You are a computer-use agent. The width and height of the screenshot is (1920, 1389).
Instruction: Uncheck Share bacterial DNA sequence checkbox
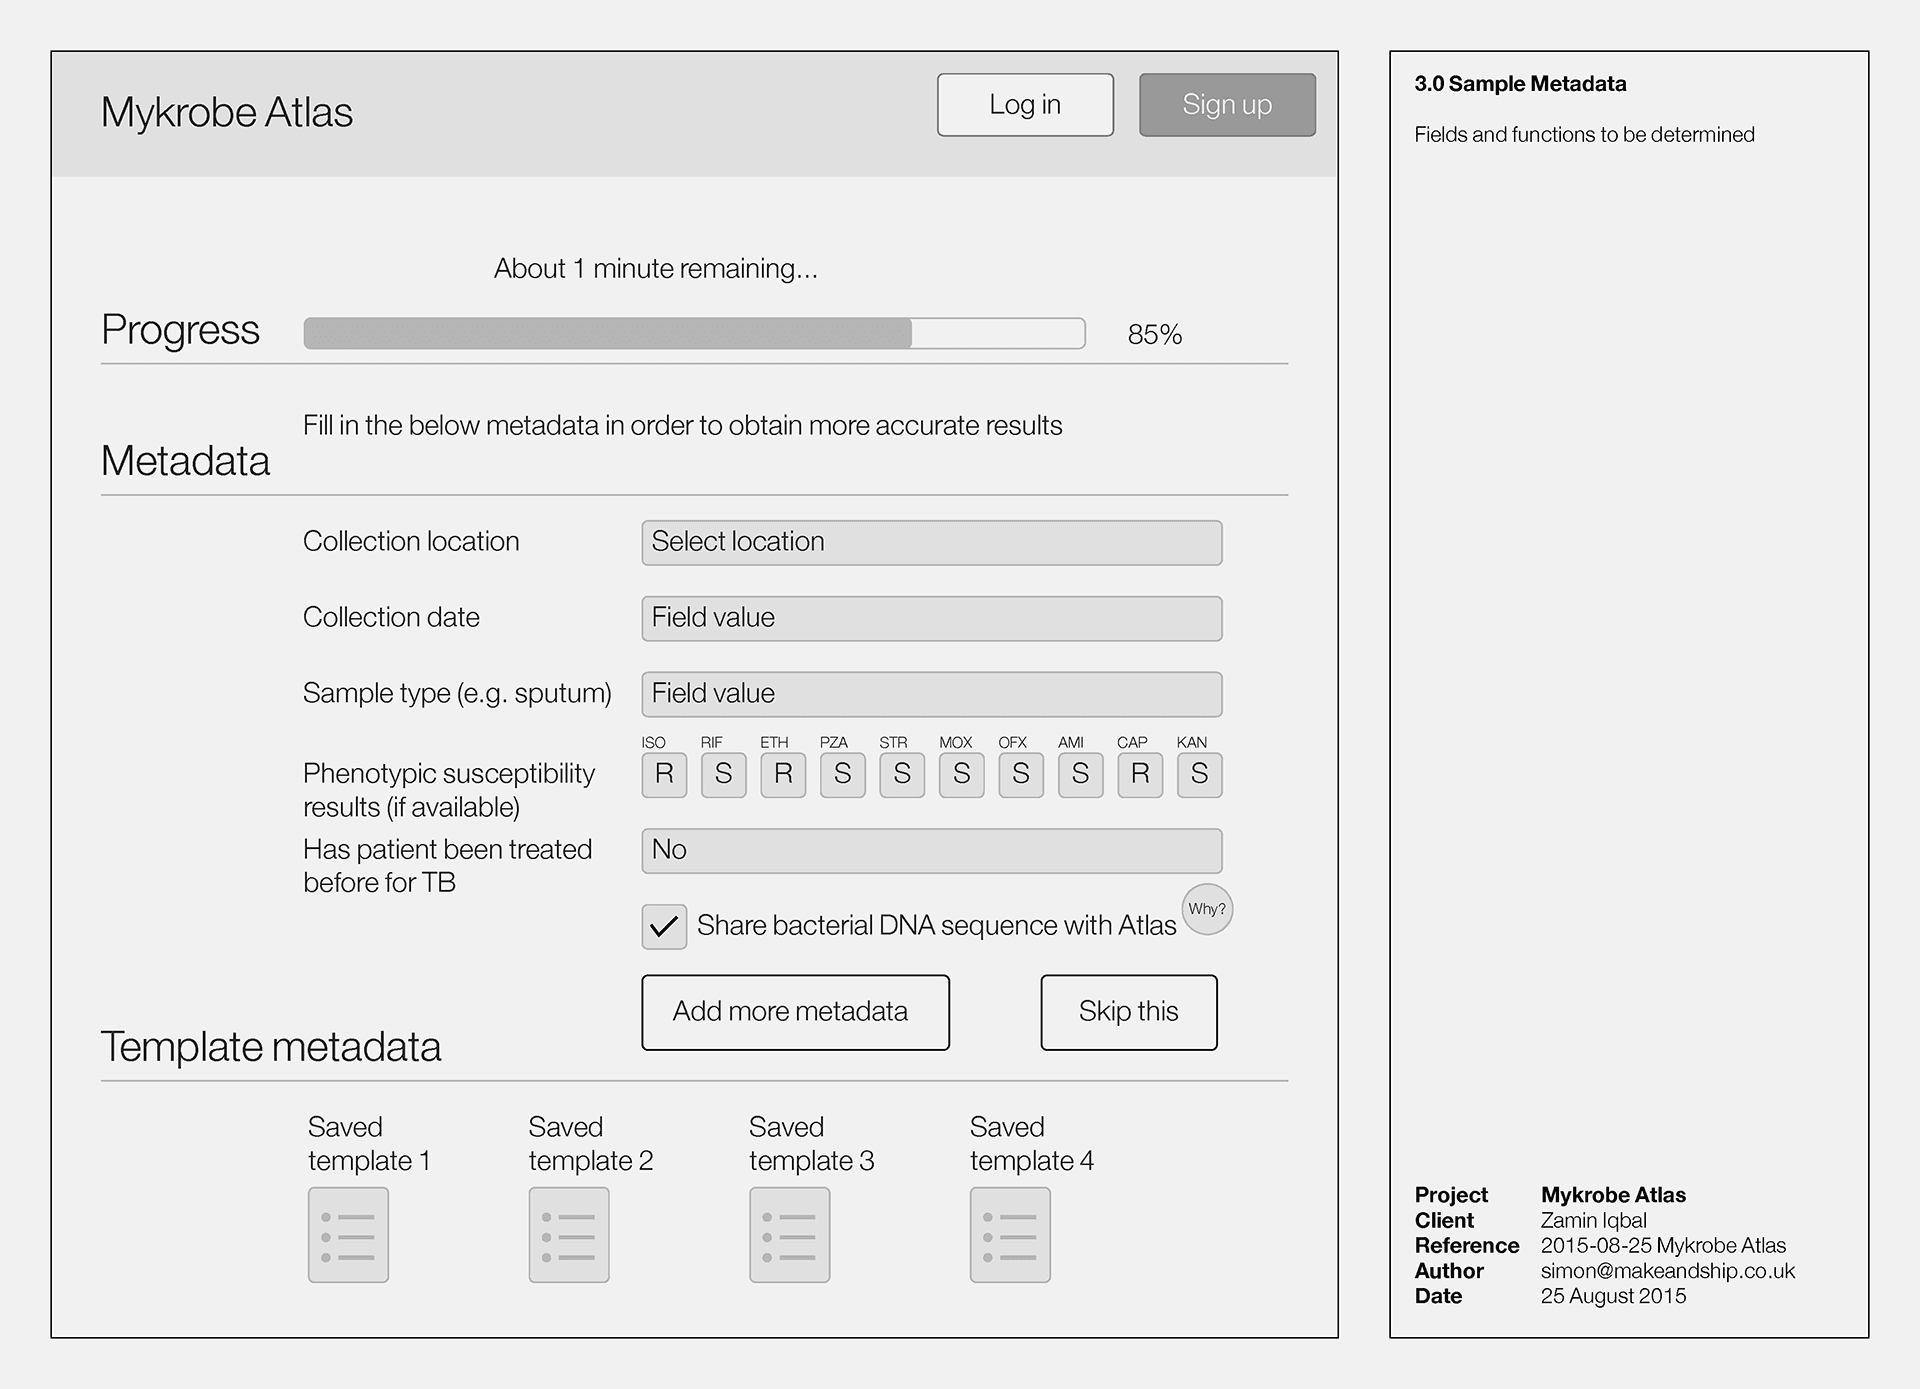664,926
